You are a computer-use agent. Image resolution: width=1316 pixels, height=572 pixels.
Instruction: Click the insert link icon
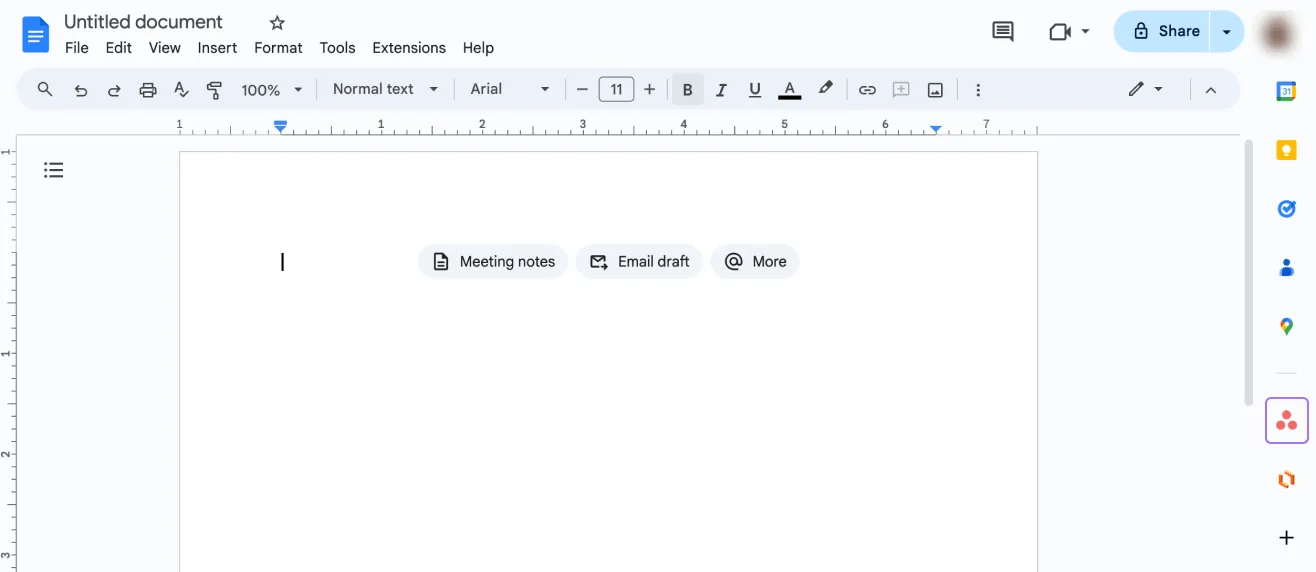(867, 90)
